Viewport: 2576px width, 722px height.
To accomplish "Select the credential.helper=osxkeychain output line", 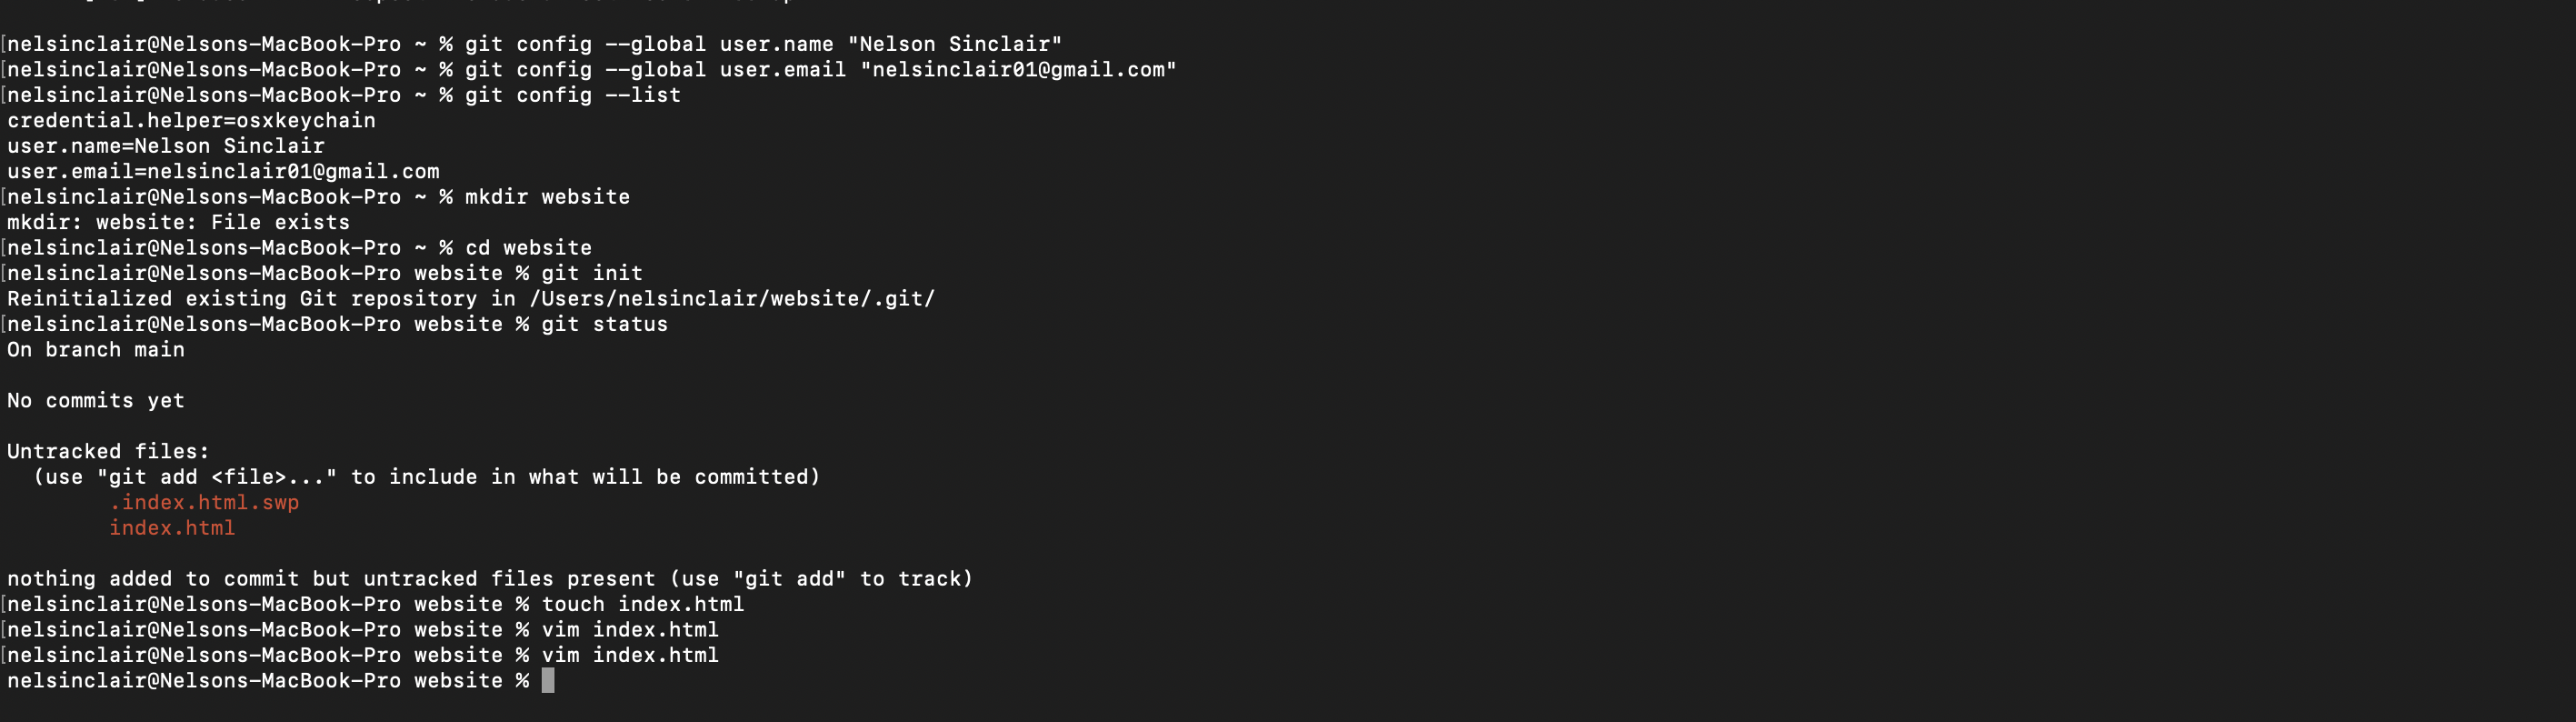I will point(192,120).
